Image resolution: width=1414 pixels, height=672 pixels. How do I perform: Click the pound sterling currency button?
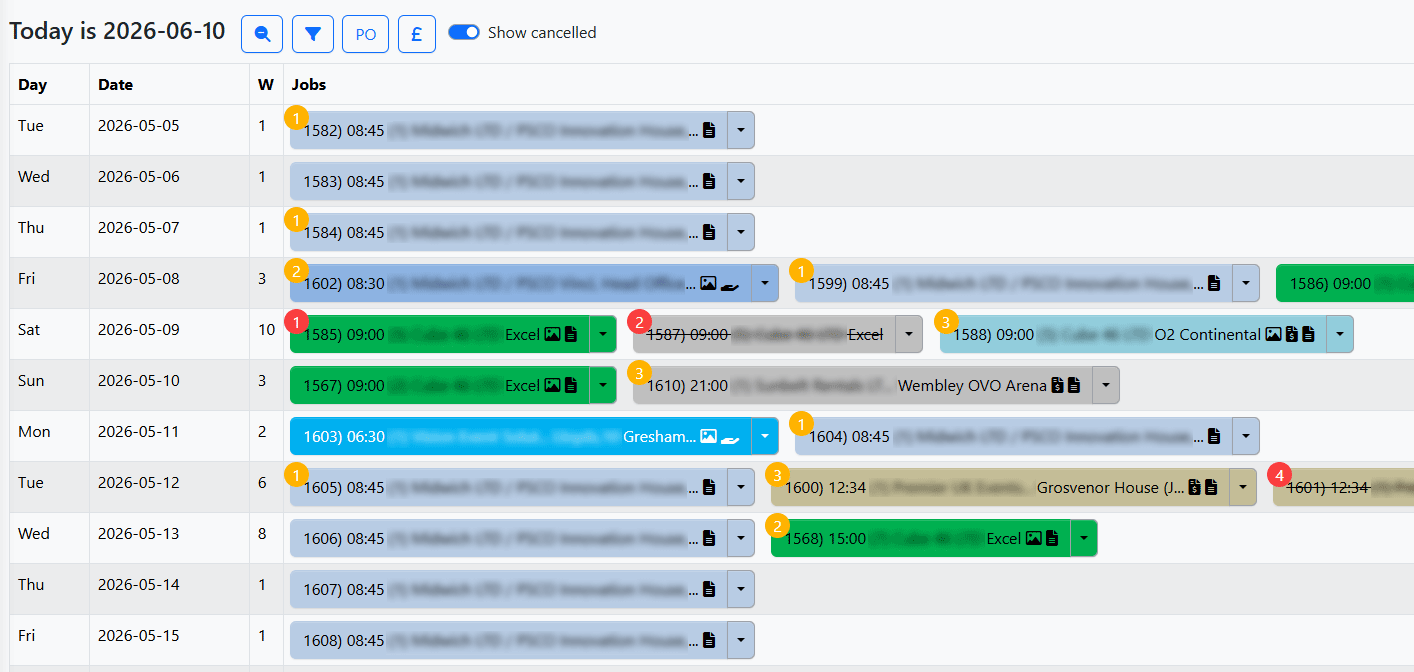(417, 34)
